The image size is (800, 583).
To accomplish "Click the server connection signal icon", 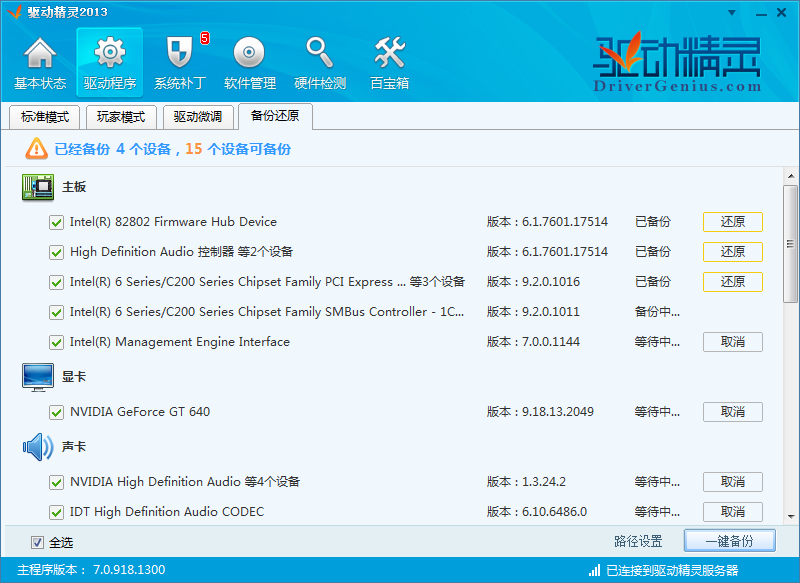I will coord(594,570).
